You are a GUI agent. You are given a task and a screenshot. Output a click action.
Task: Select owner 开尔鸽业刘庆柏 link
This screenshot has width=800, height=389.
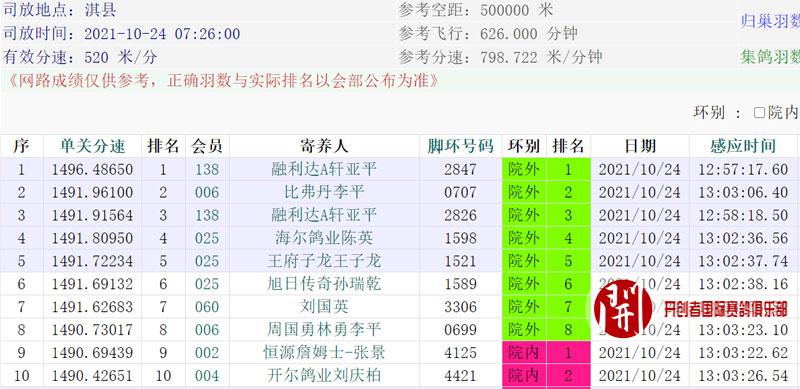coord(324,376)
